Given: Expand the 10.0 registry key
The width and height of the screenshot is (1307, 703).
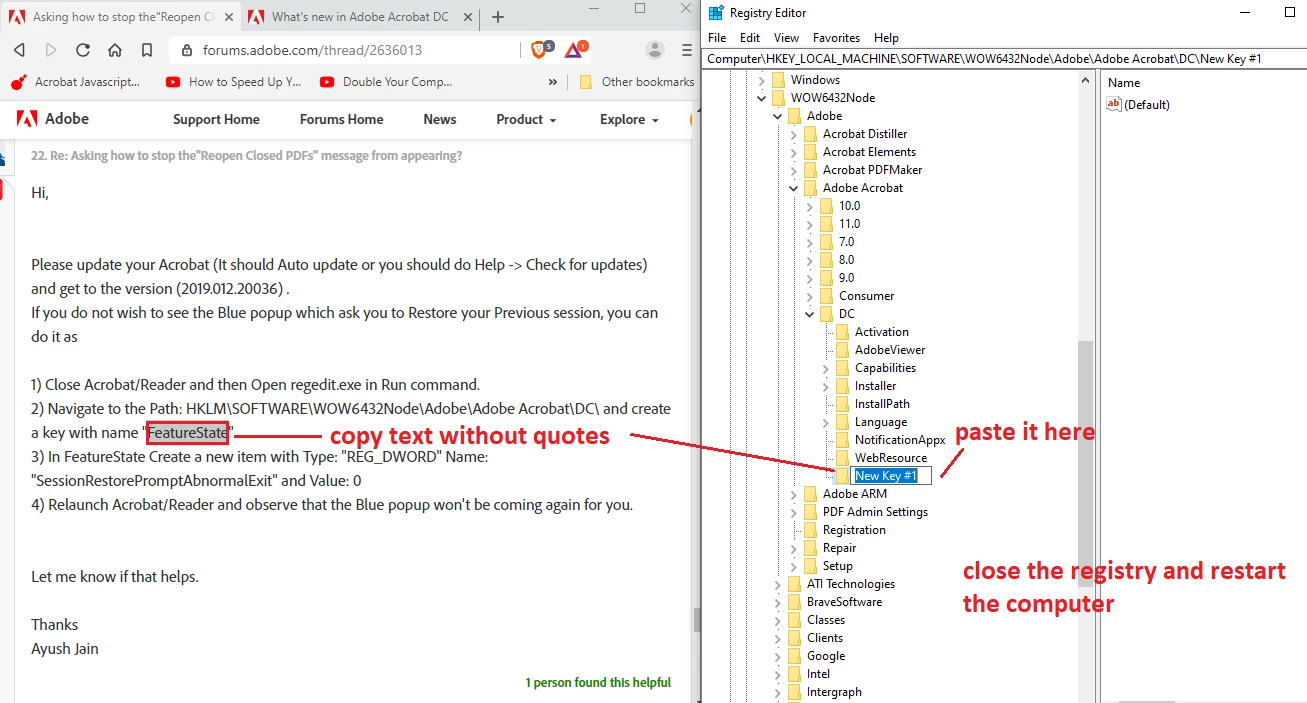Looking at the screenshot, I should pos(810,206).
